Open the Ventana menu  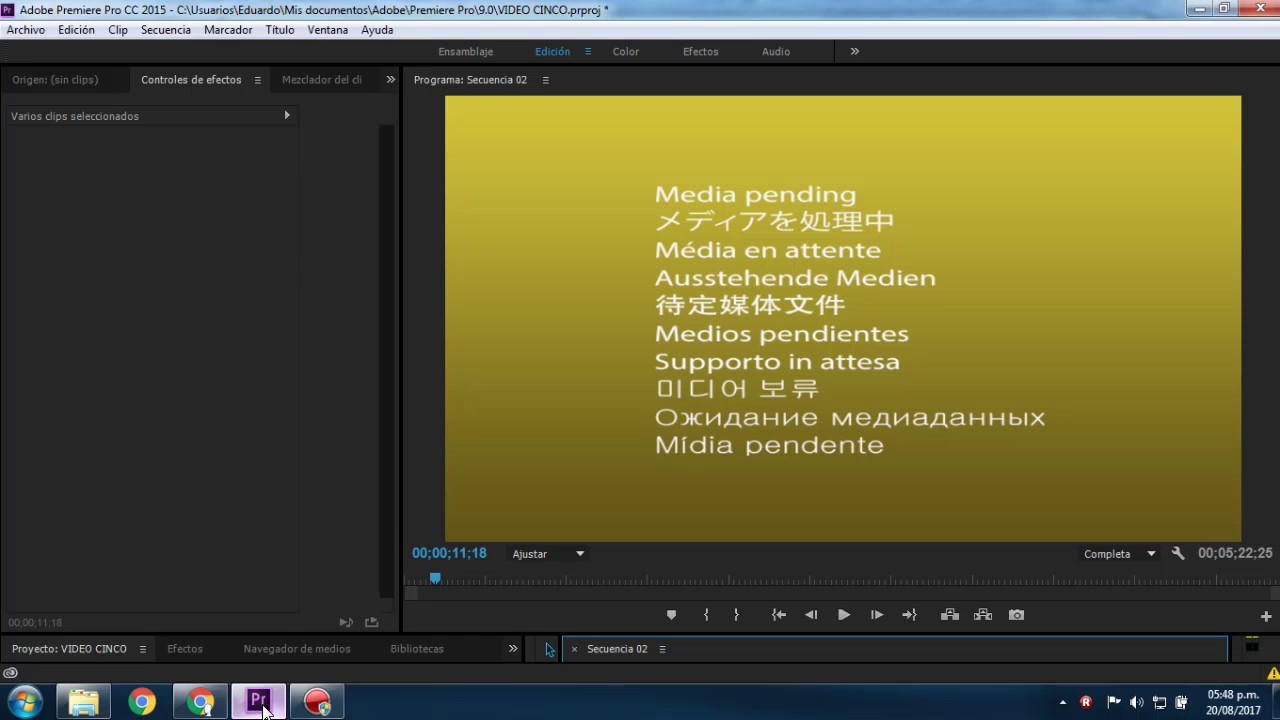coord(328,30)
